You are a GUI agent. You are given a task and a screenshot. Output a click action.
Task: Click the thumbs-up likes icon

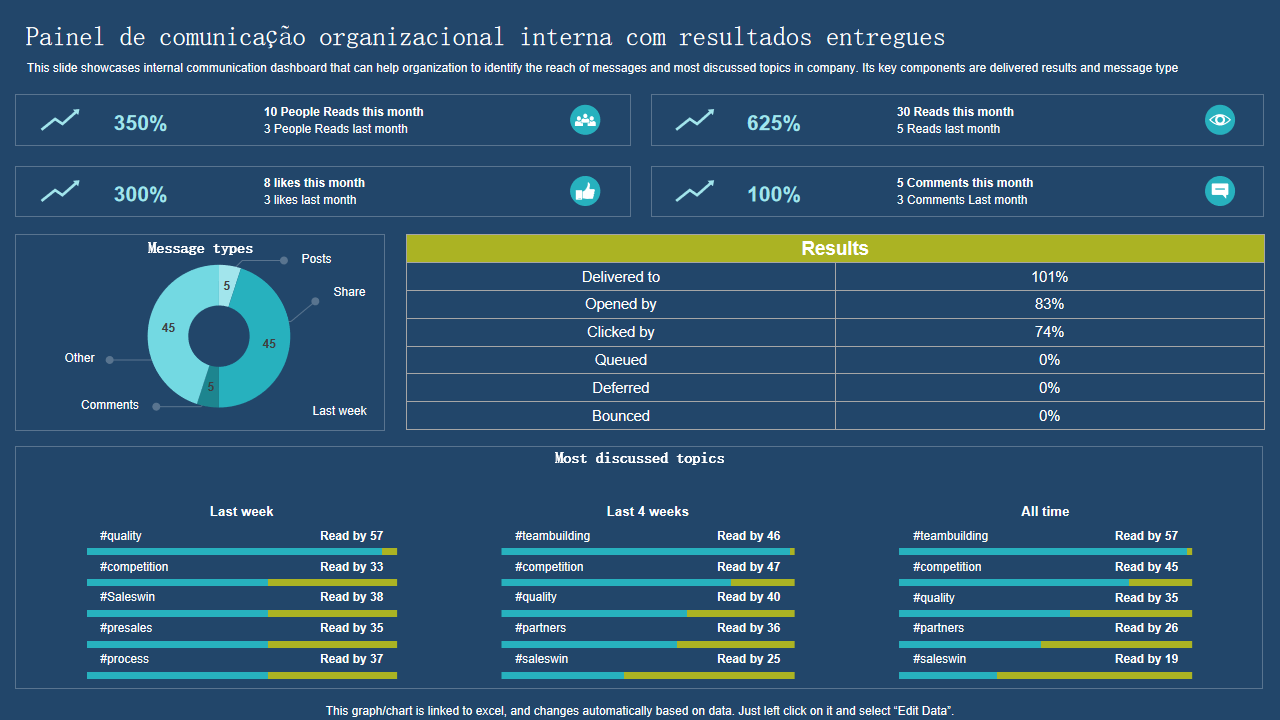tap(585, 191)
